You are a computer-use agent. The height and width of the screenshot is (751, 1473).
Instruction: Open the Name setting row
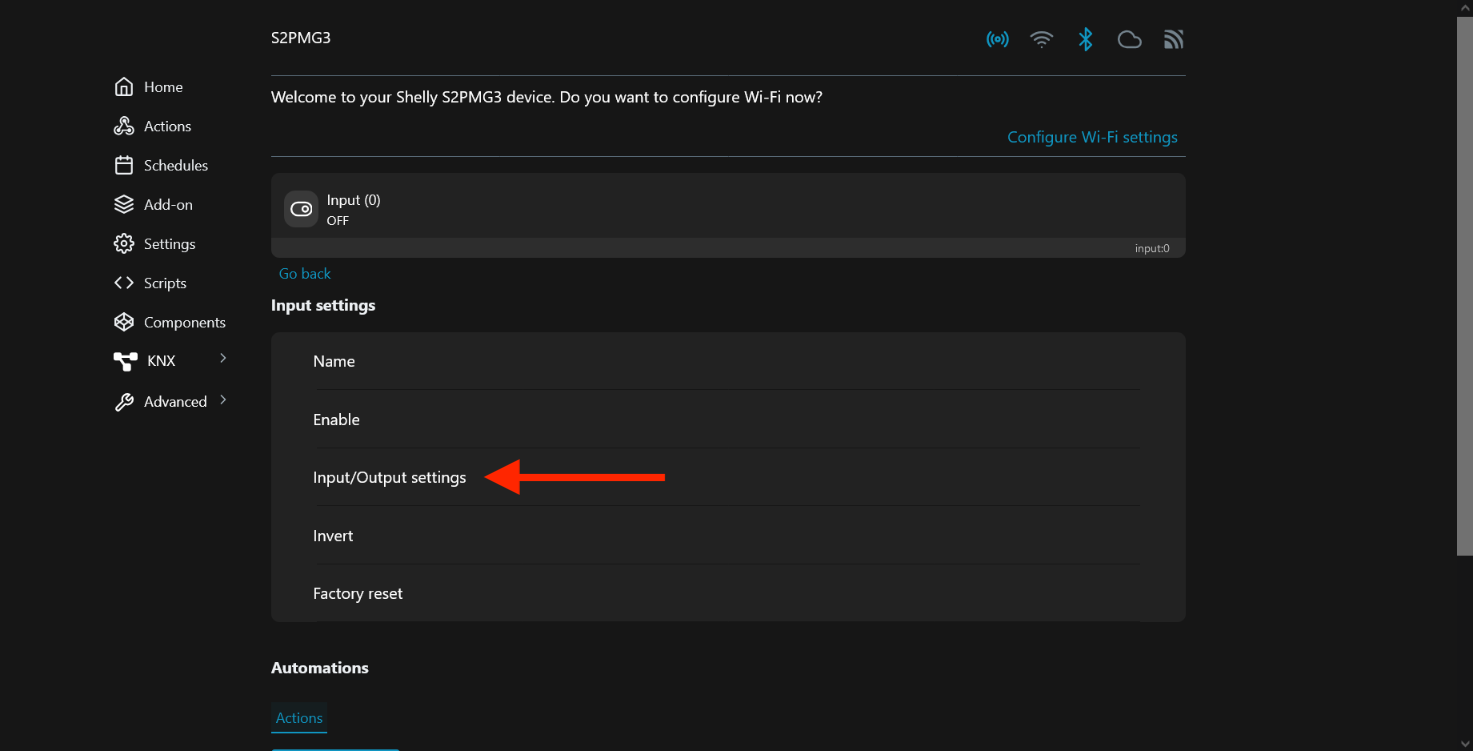tap(334, 361)
